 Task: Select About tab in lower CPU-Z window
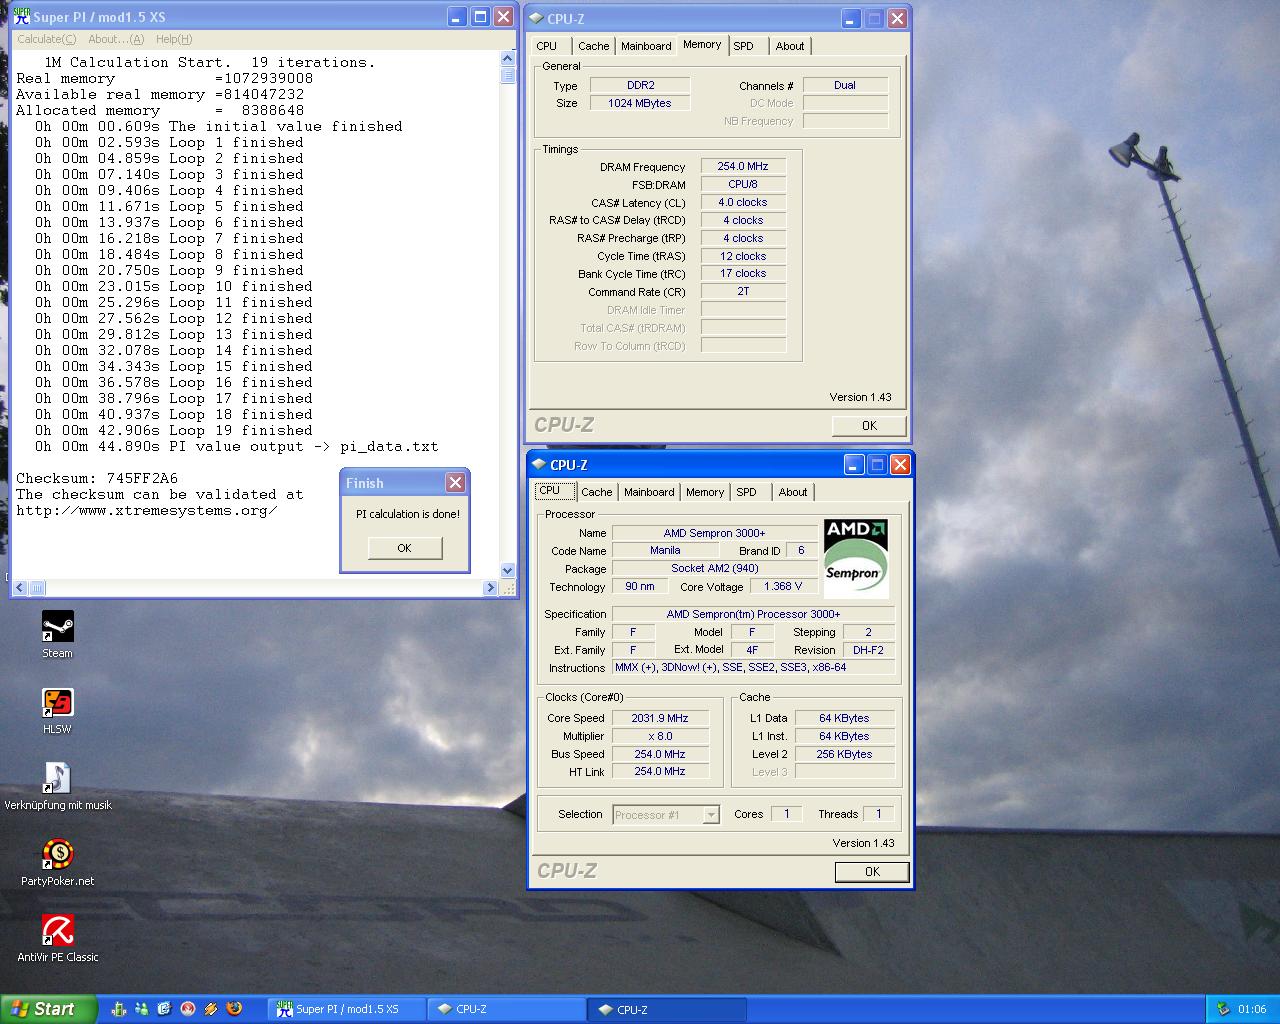(793, 492)
